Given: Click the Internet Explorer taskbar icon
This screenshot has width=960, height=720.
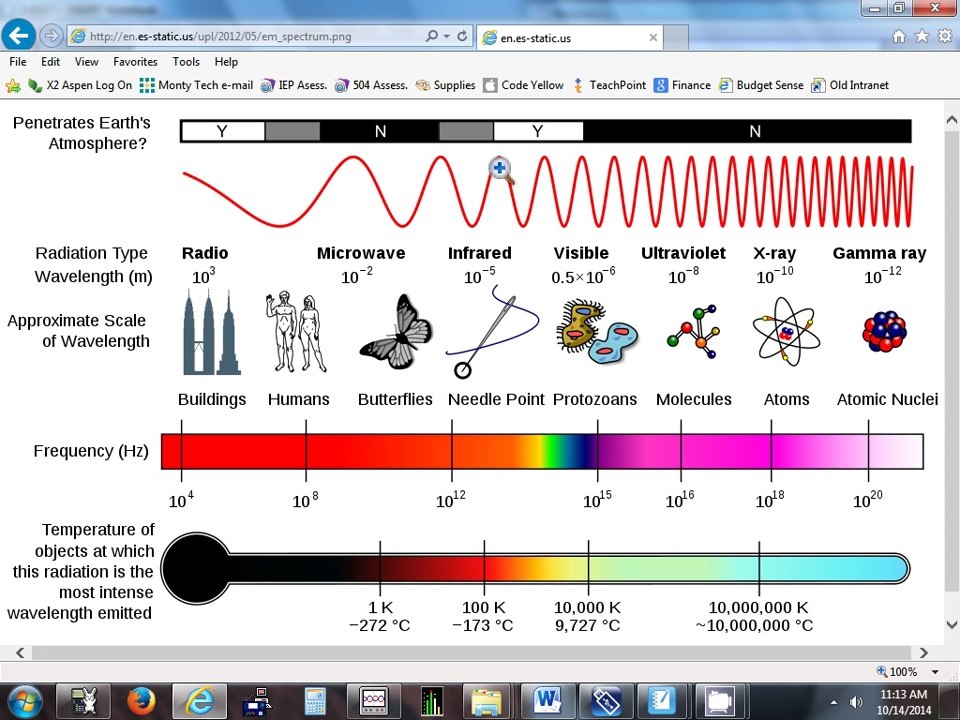Looking at the screenshot, I should pyautogui.click(x=200, y=701).
